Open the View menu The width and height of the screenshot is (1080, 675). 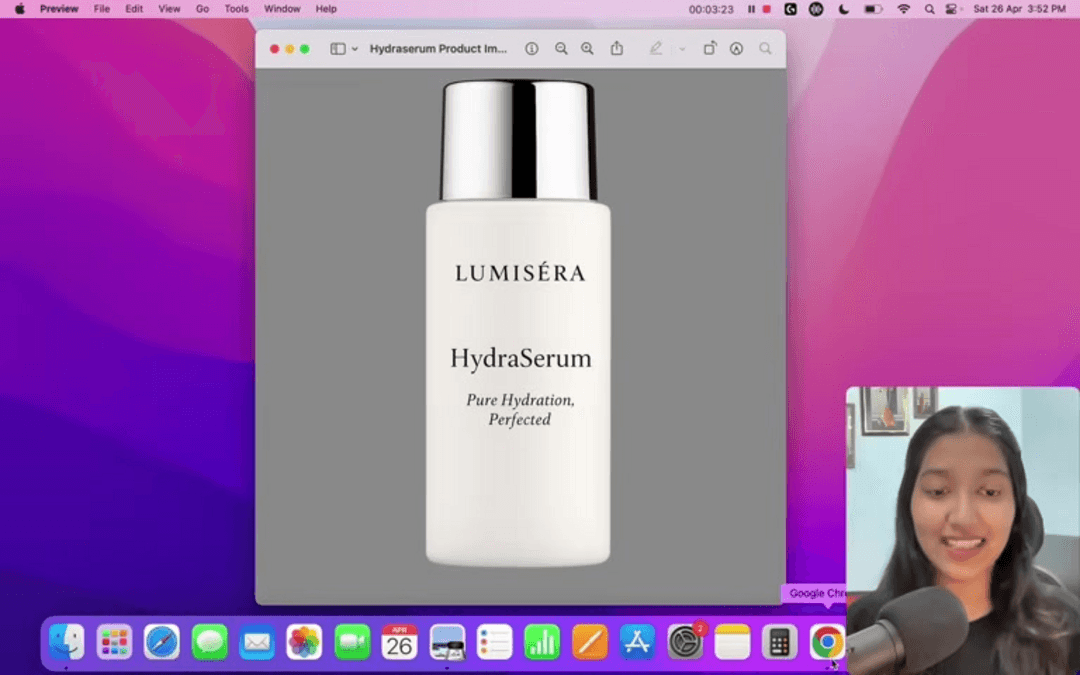(x=170, y=9)
